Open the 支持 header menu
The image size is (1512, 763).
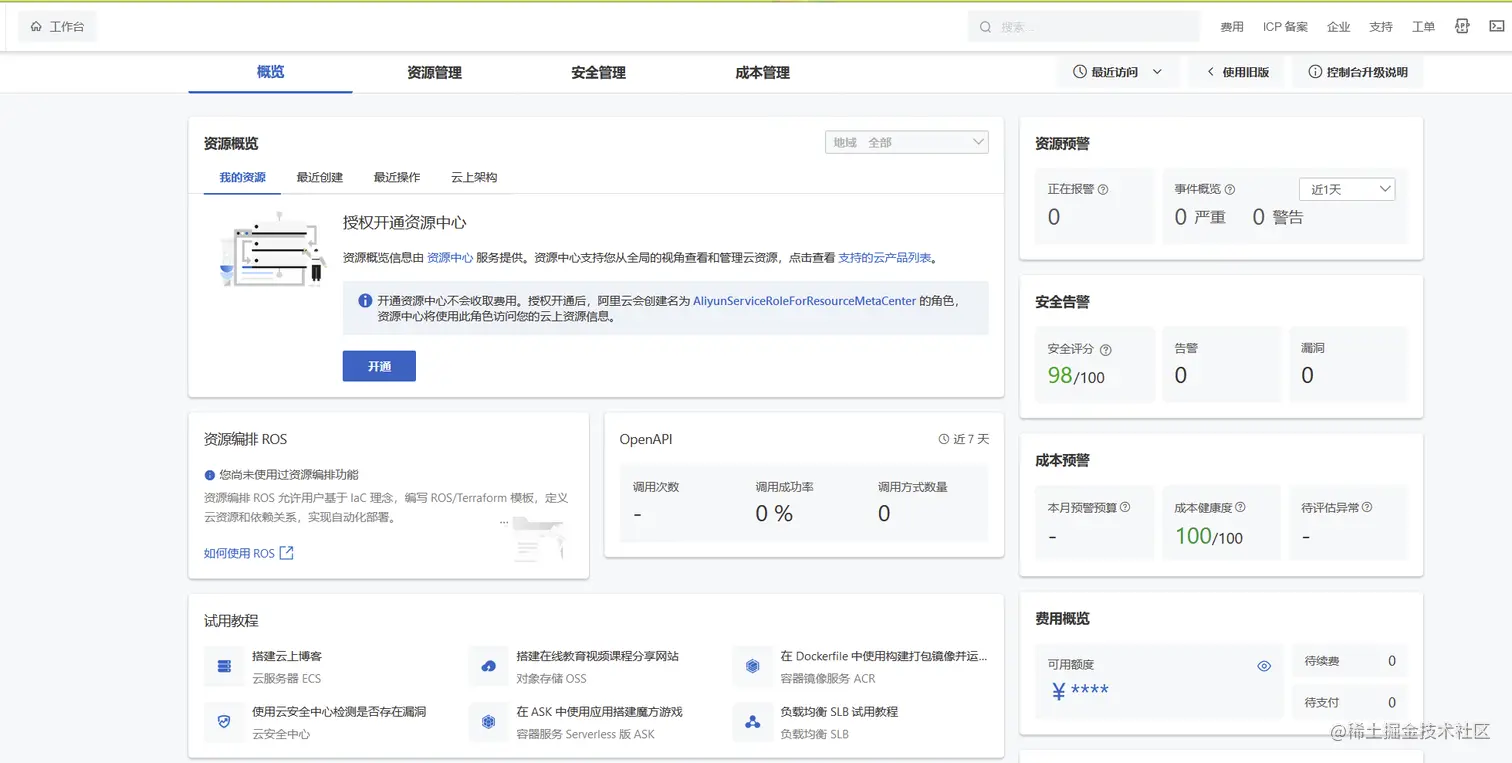pos(1381,27)
